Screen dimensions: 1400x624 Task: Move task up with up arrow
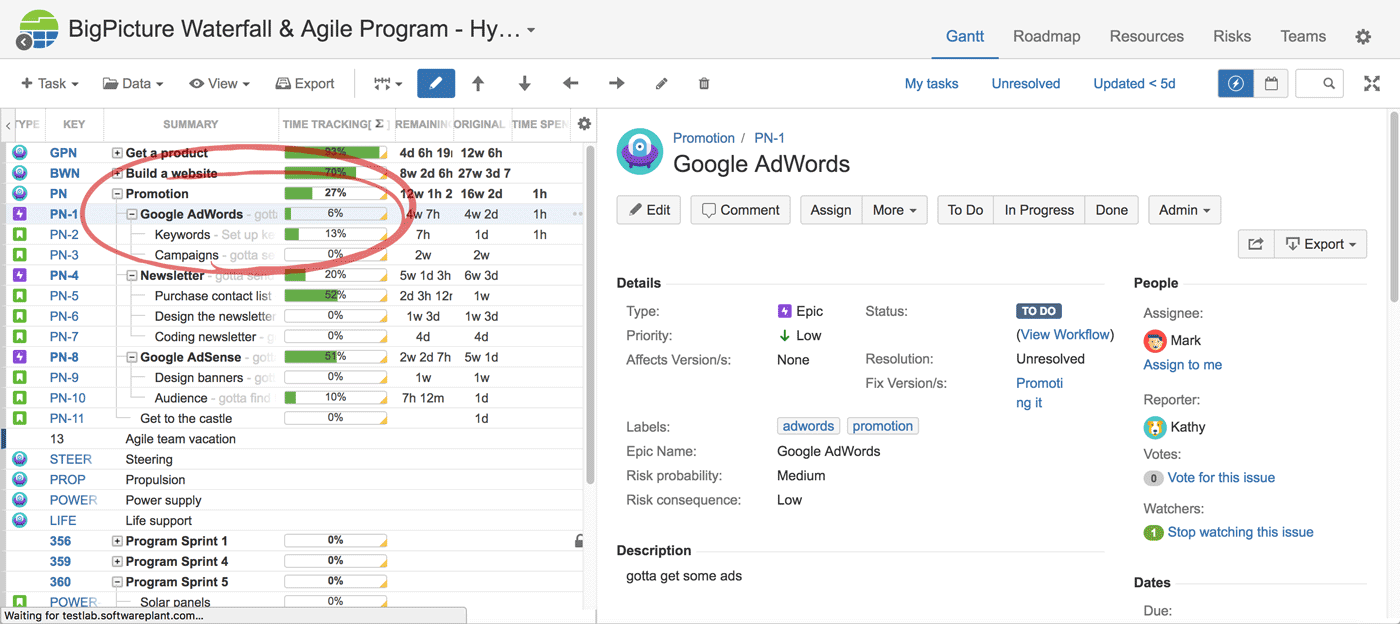pos(478,84)
